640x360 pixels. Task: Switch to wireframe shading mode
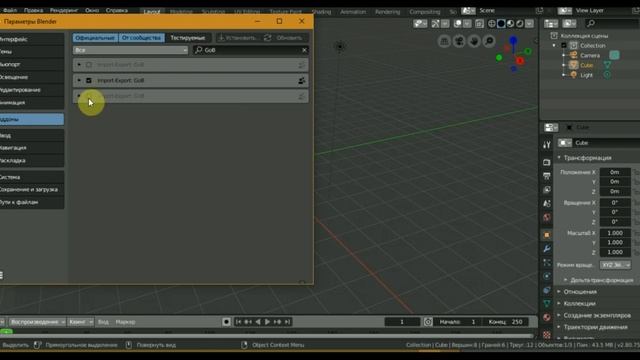[492, 24]
